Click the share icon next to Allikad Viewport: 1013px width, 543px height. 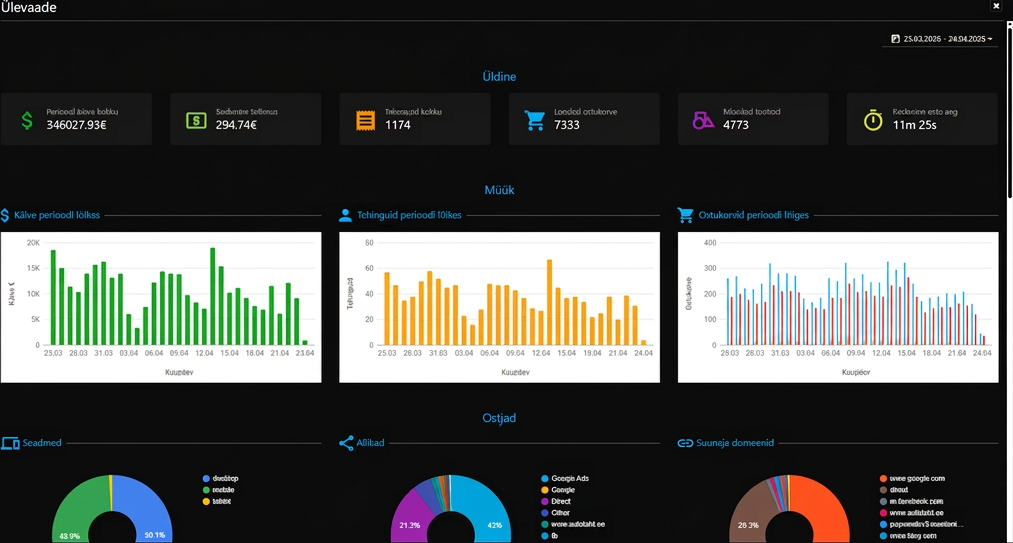pyautogui.click(x=346, y=443)
